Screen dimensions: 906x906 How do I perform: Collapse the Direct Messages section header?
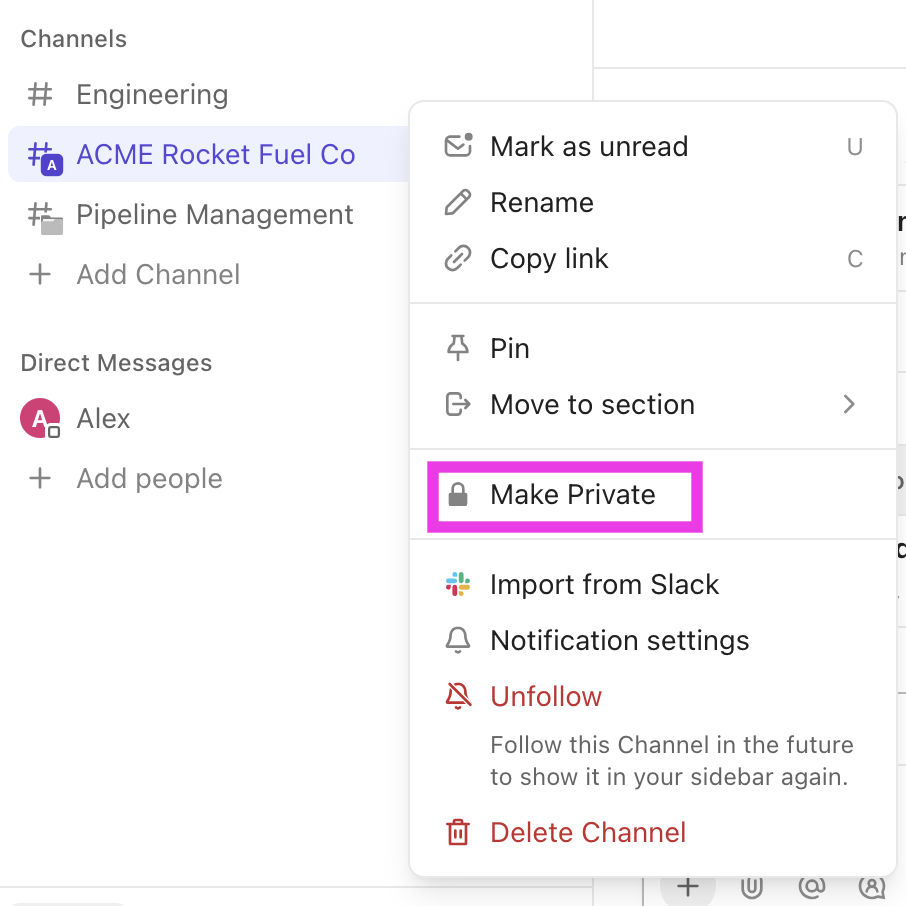click(x=116, y=363)
